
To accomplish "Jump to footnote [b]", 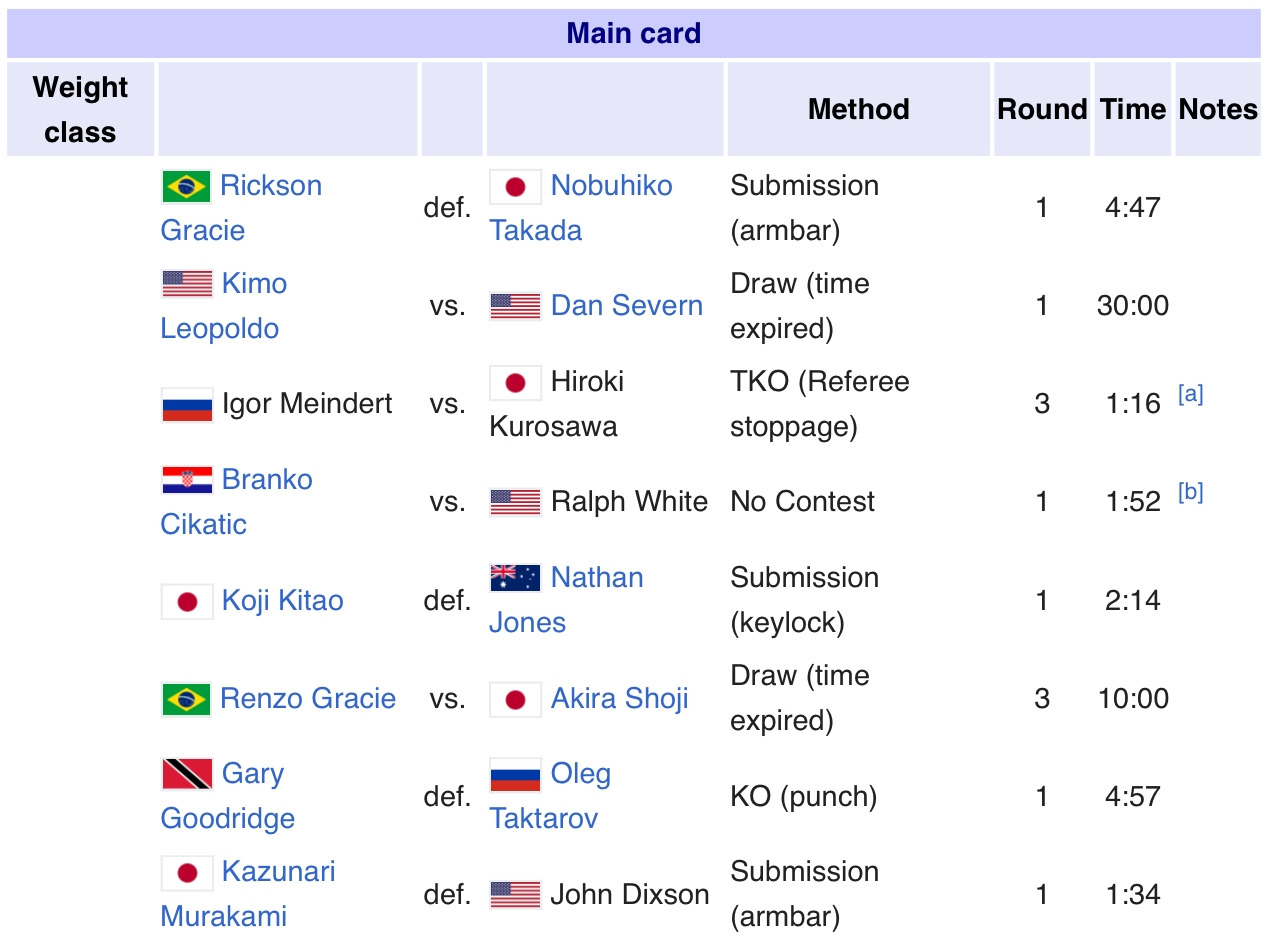I will [x=1190, y=493].
